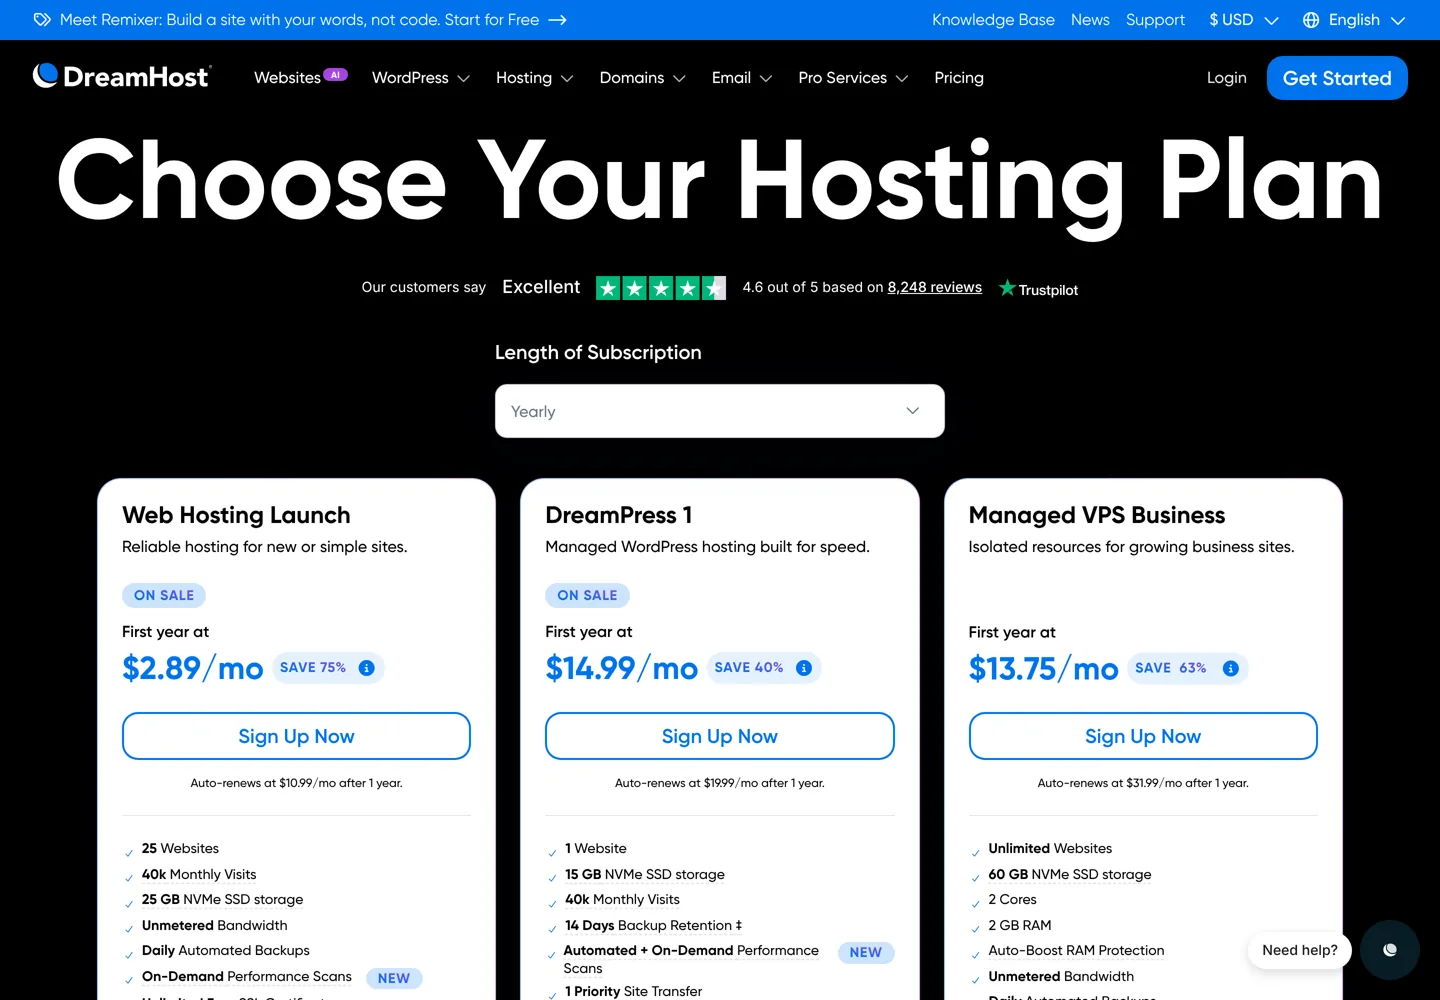This screenshot has width=1440, height=1000.
Task: Click the AI badge next to Websites
Action: (x=336, y=75)
